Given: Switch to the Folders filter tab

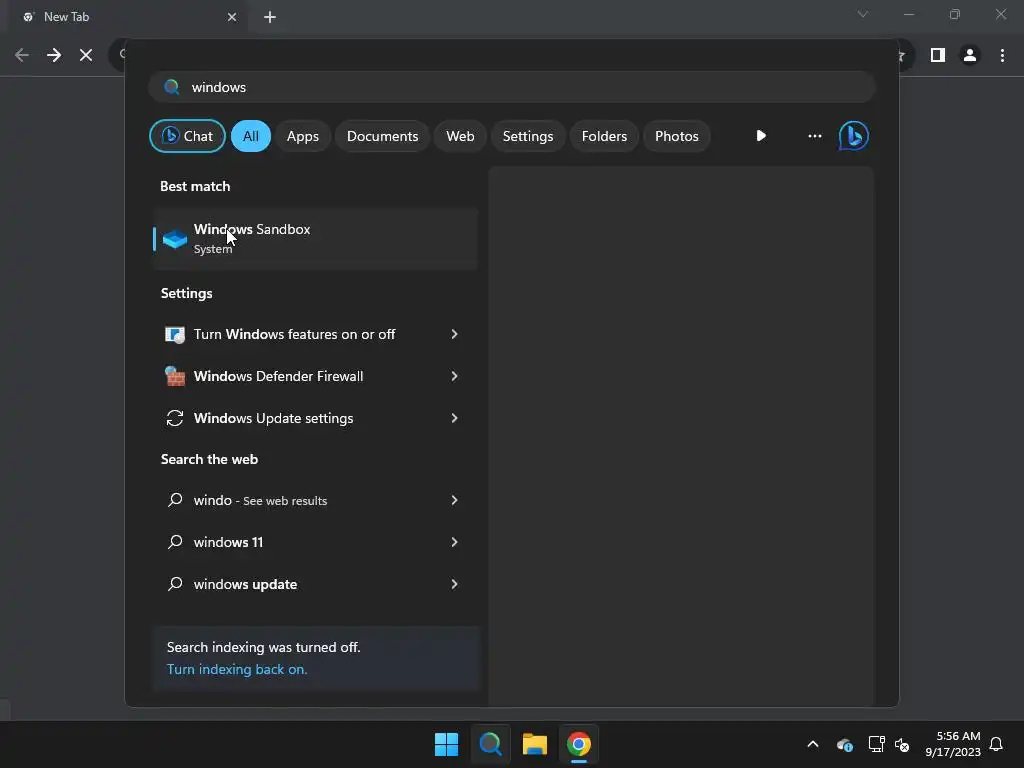Looking at the screenshot, I should click(x=604, y=136).
